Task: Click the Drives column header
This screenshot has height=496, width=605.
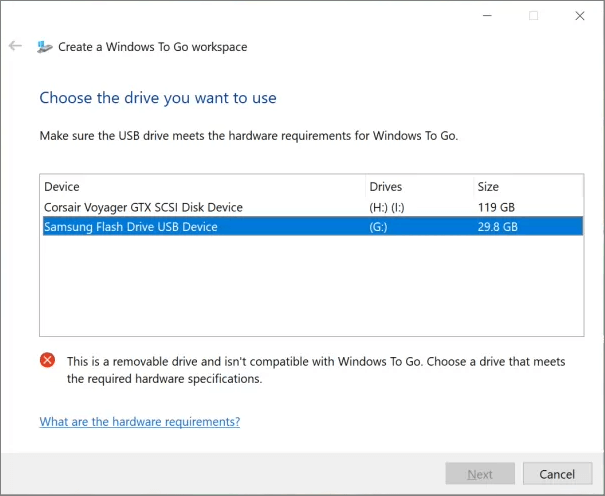Action: click(386, 187)
